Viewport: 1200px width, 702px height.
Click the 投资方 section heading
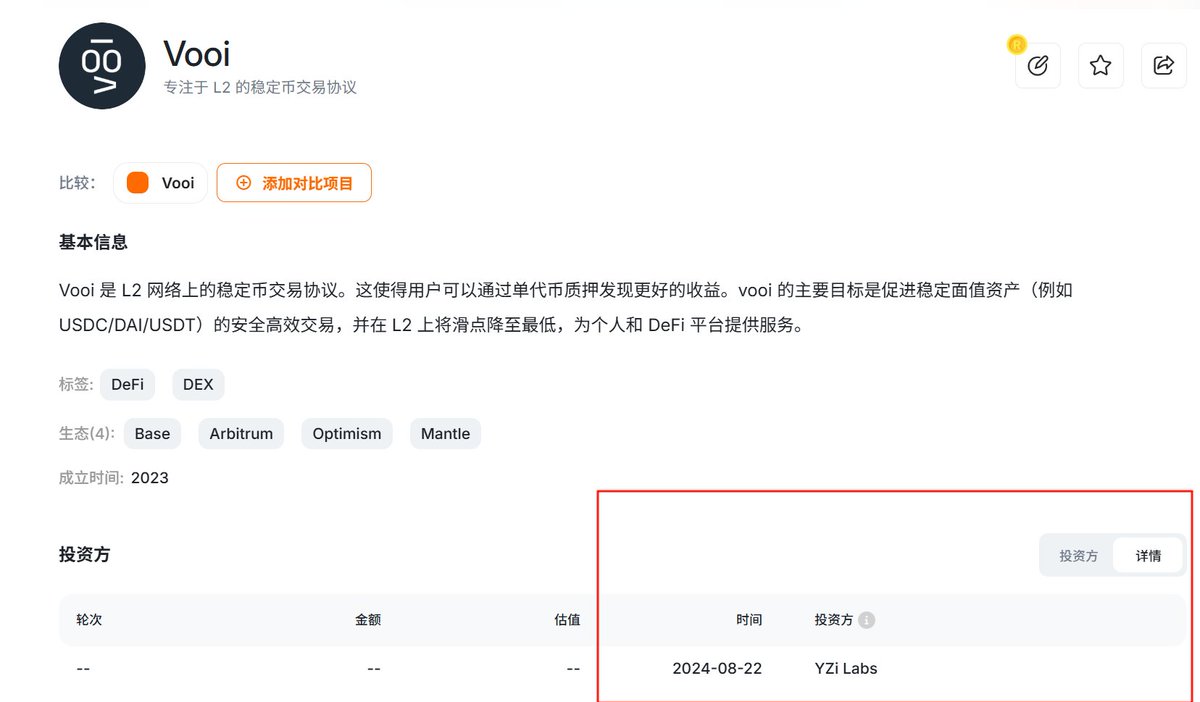point(85,554)
